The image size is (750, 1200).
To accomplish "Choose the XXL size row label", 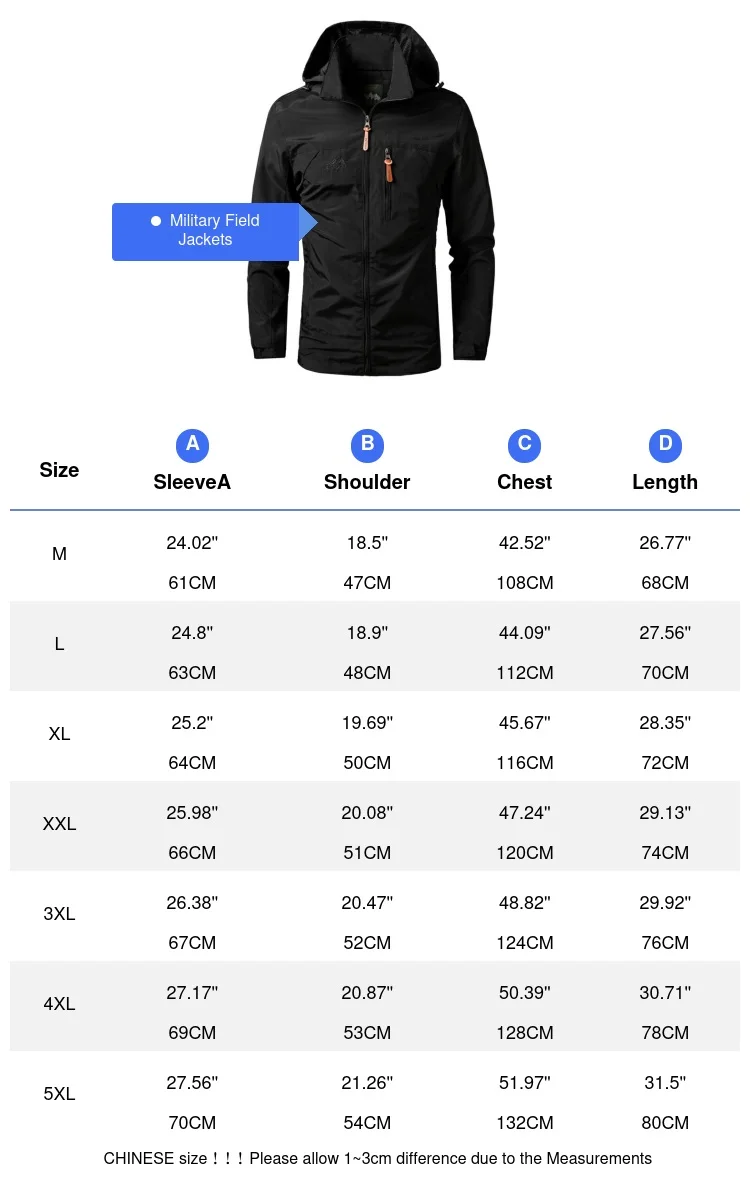I will pos(59,824).
